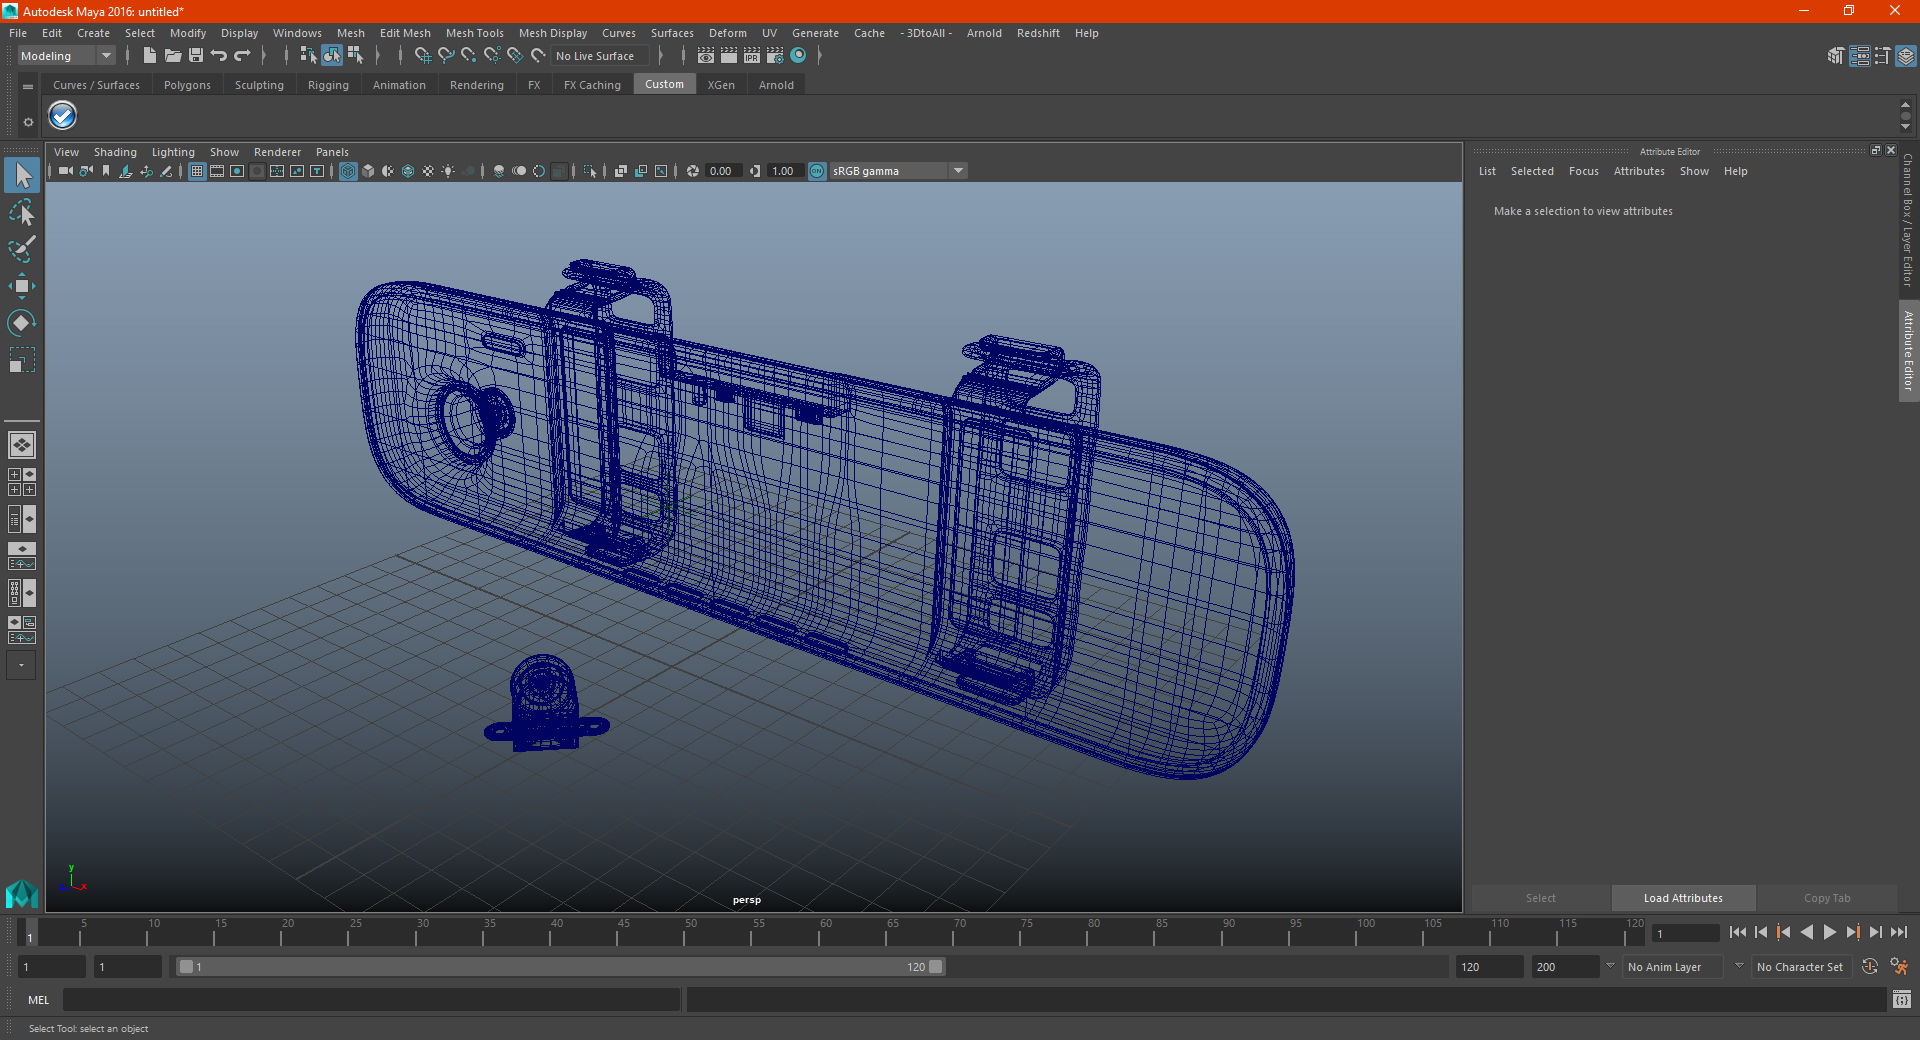Image resolution: width=1920 pixels, height=1040 pixels.
Task: Toggle viewport grid display
Action: [197, 171]
